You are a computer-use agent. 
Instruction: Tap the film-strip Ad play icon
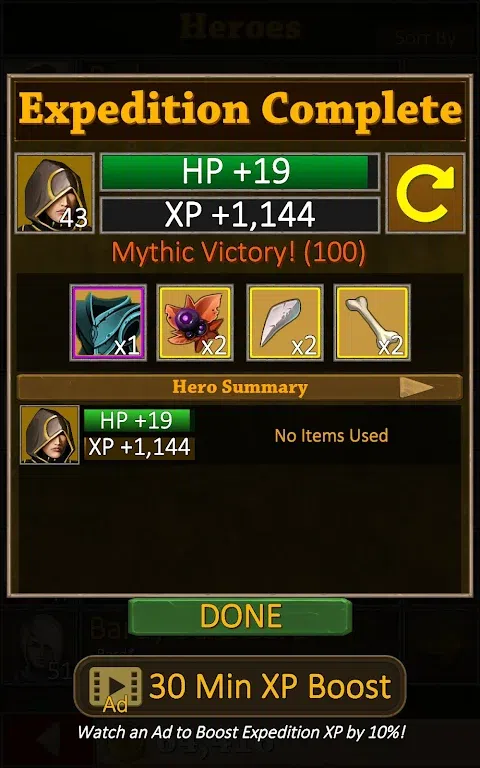(x=116, y=687)
